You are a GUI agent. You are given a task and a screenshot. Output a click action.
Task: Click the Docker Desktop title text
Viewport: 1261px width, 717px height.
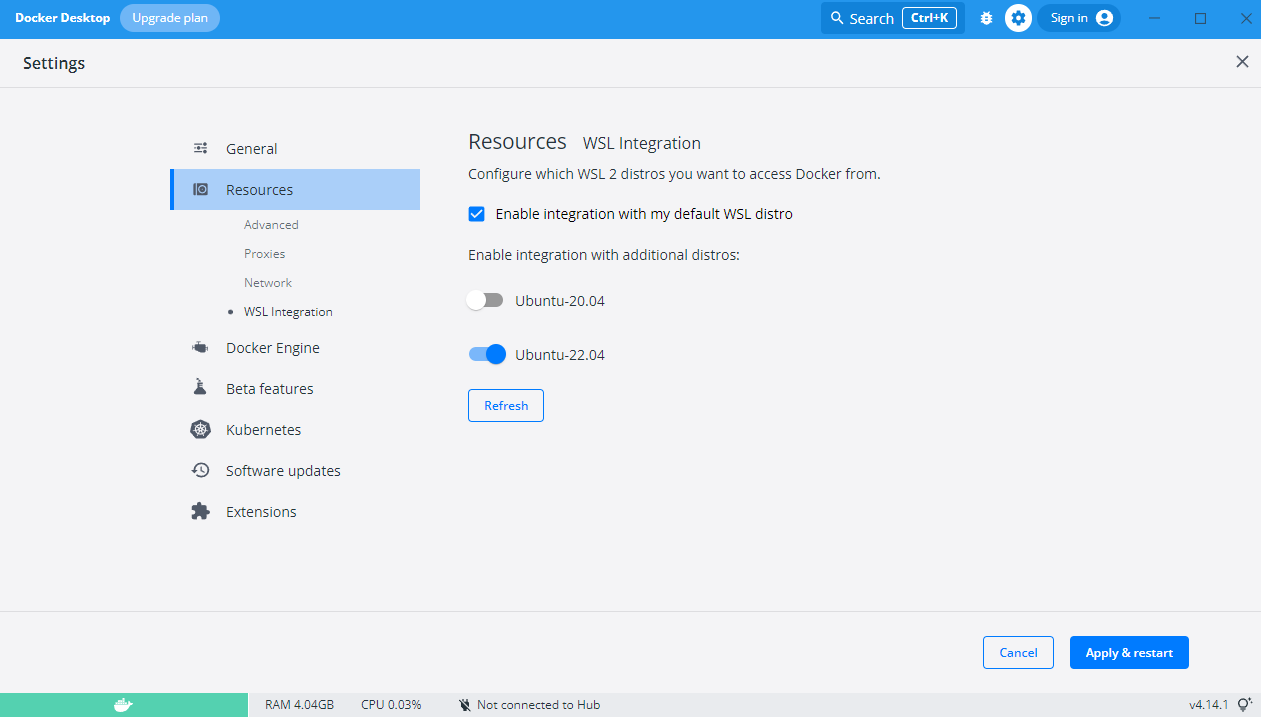[x=62, y=18]
